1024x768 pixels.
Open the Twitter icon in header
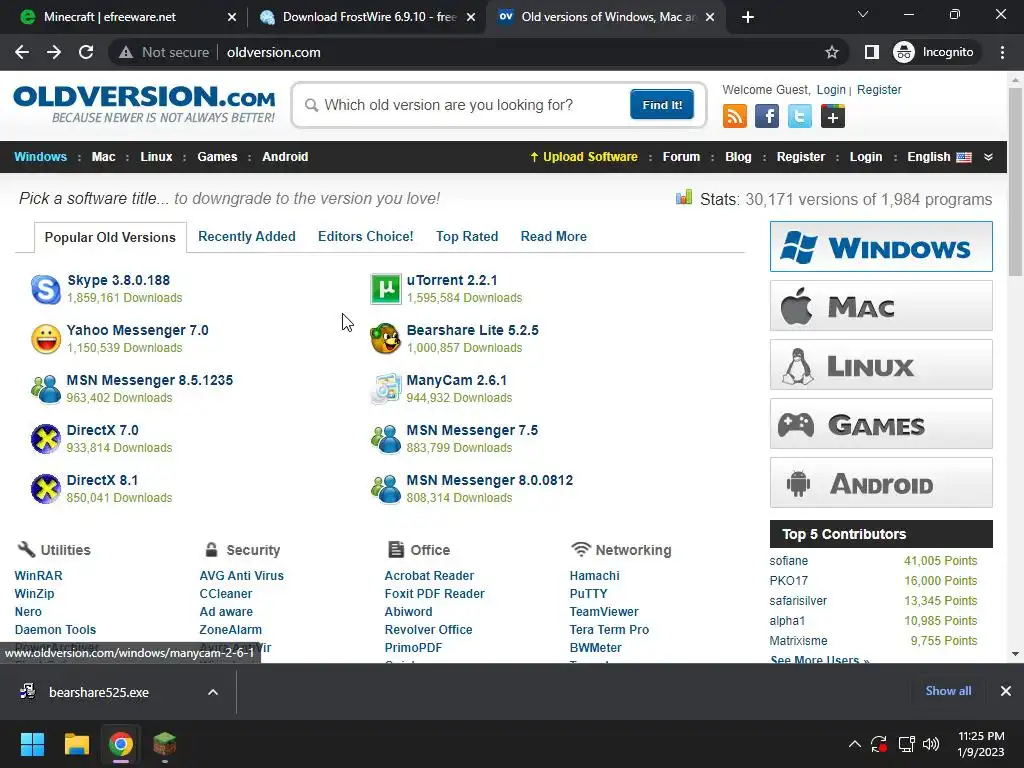[x=799, y=117]
